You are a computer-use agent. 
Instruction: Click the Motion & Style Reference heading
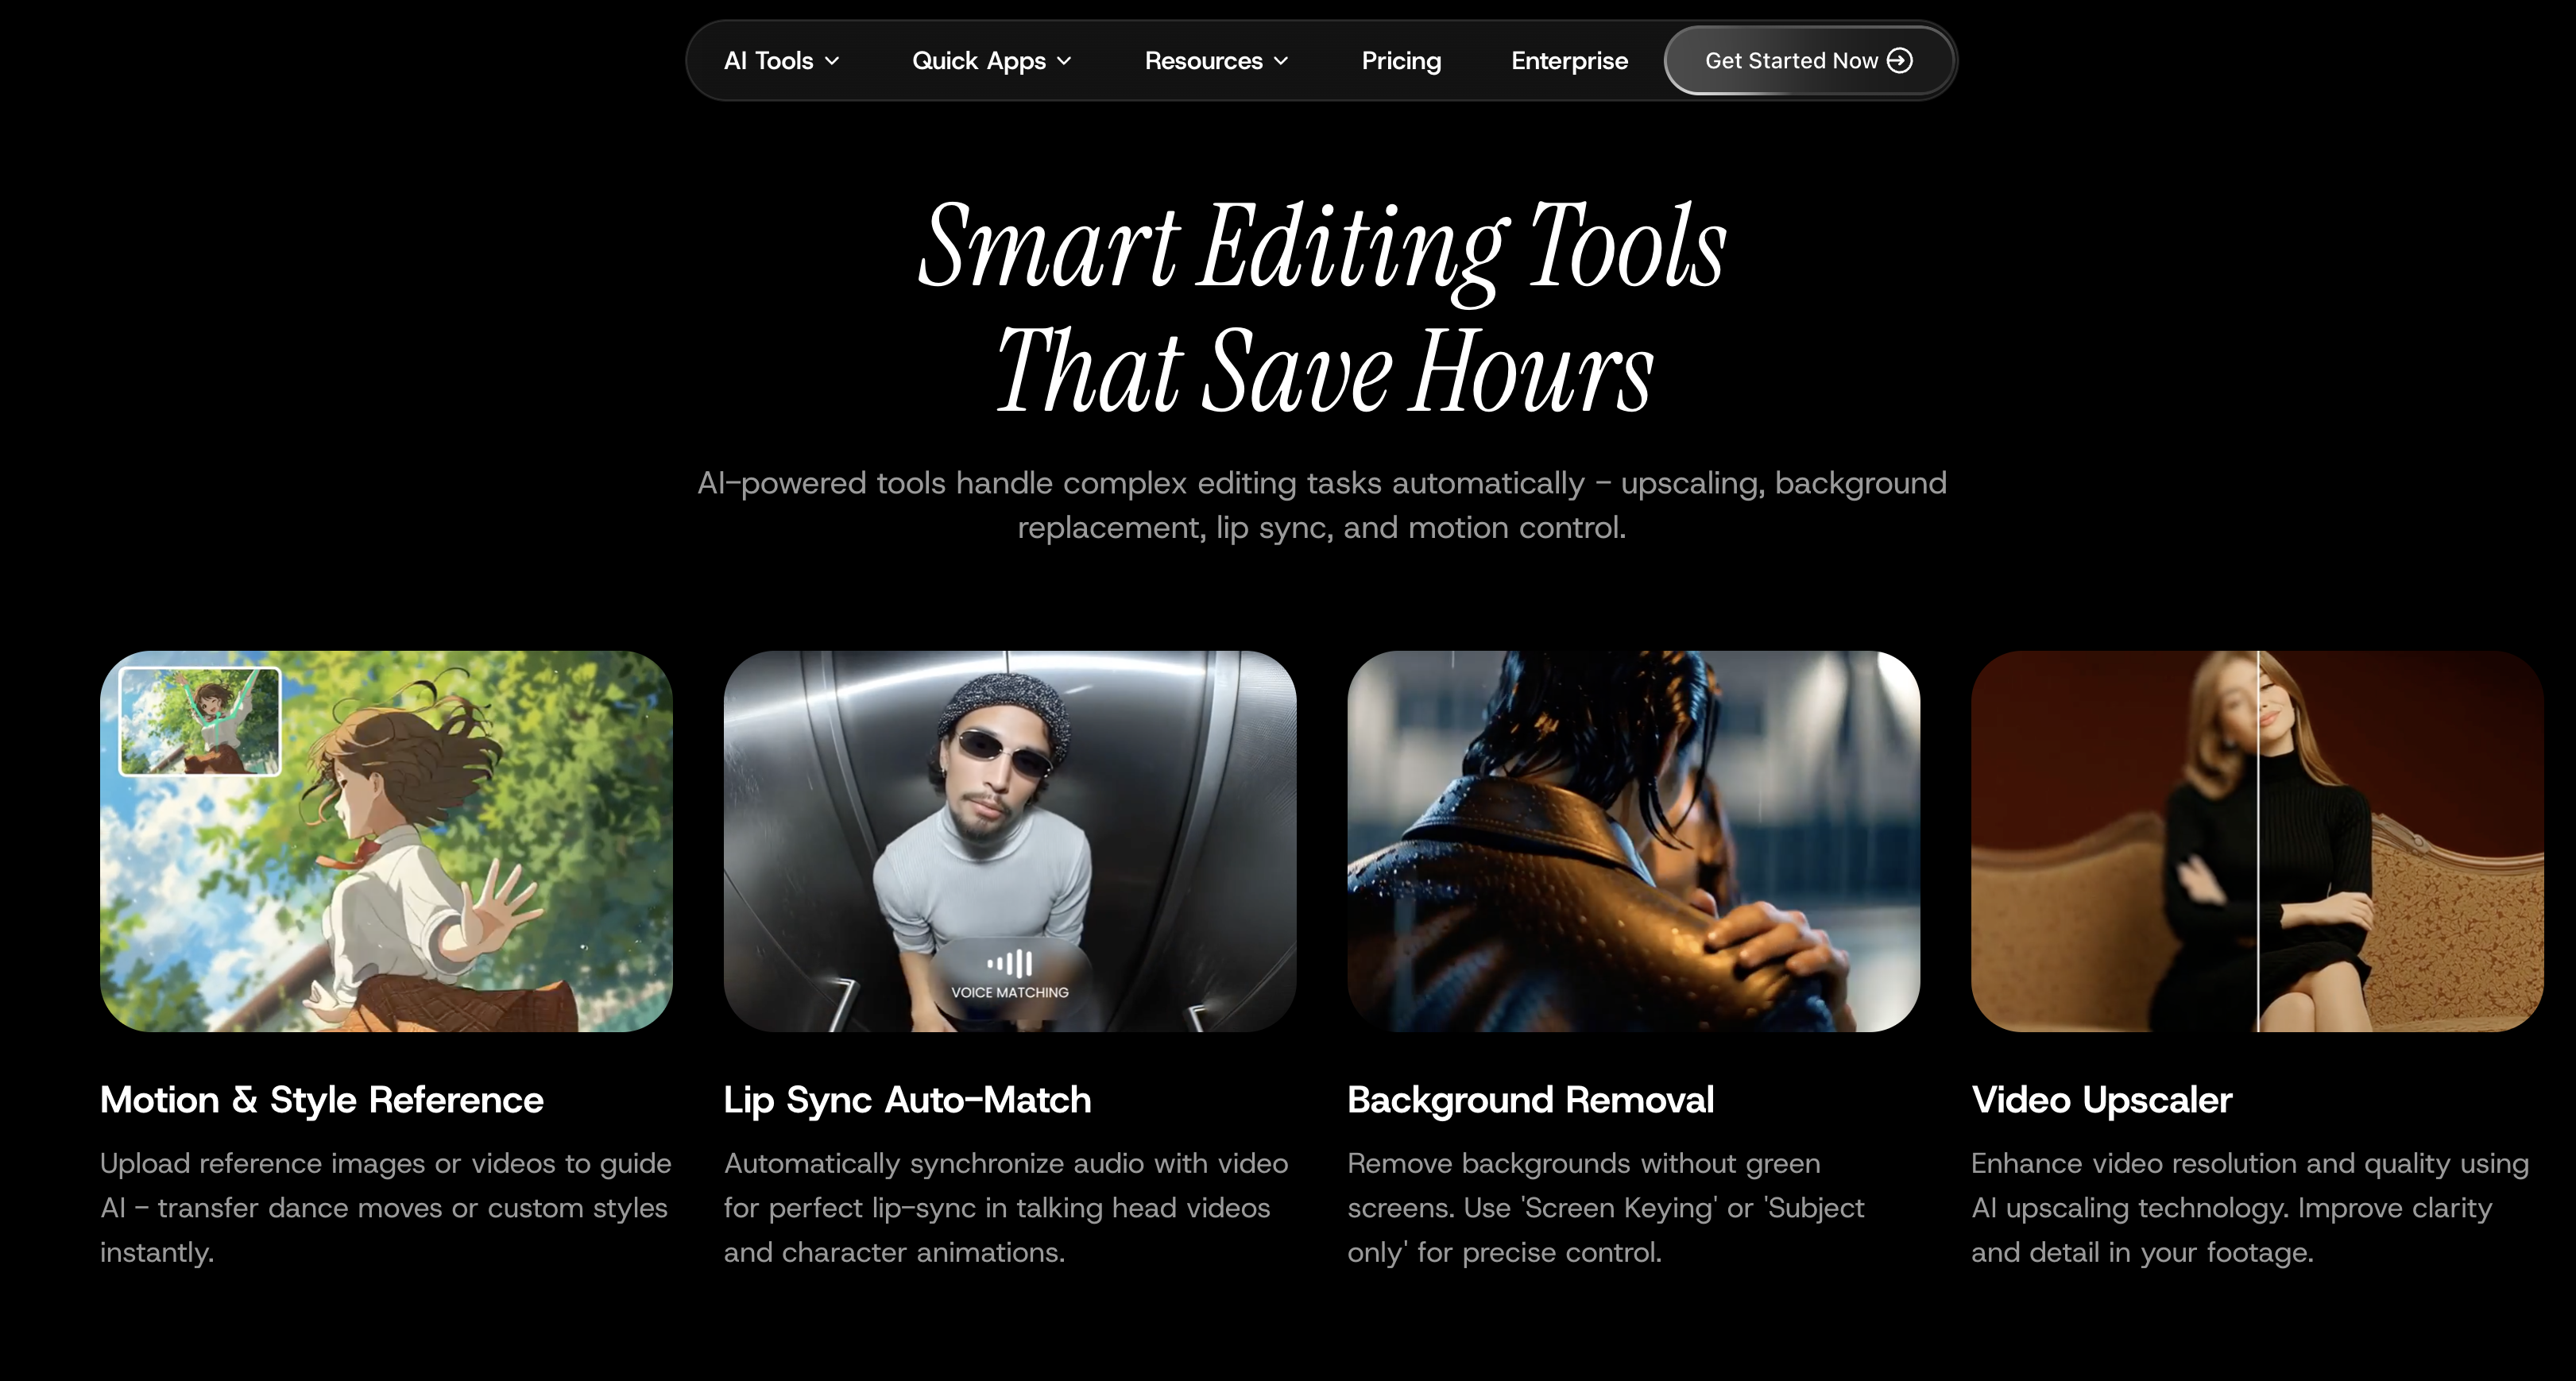(322, 1100)
